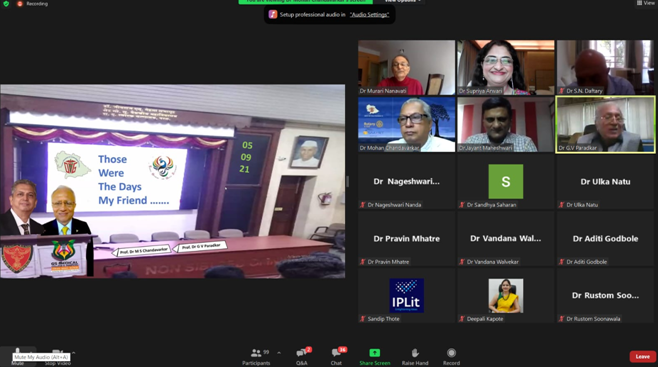Viewport: 658px width, 367px height.
Task: Click the green encryption shield icon
Action: click(x=6, y=3)
